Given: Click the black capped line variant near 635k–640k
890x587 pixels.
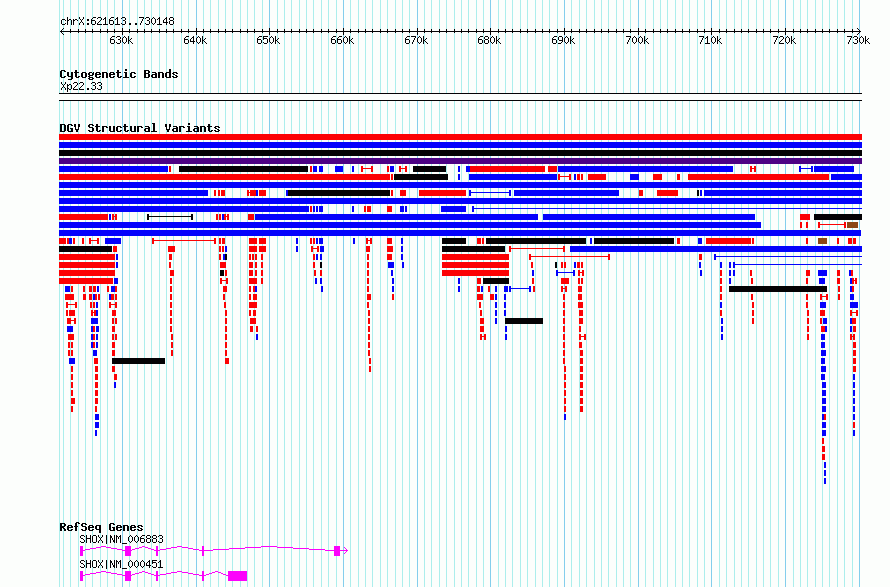Looking at the screenshot, I should pyautogui.click(x=170, y=217).
